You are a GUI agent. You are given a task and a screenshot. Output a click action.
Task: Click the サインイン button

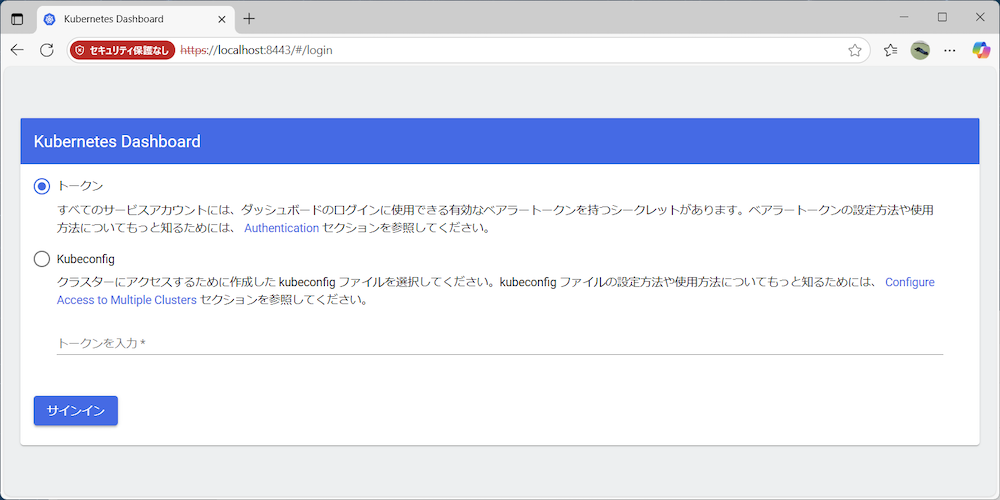point(76,411)
